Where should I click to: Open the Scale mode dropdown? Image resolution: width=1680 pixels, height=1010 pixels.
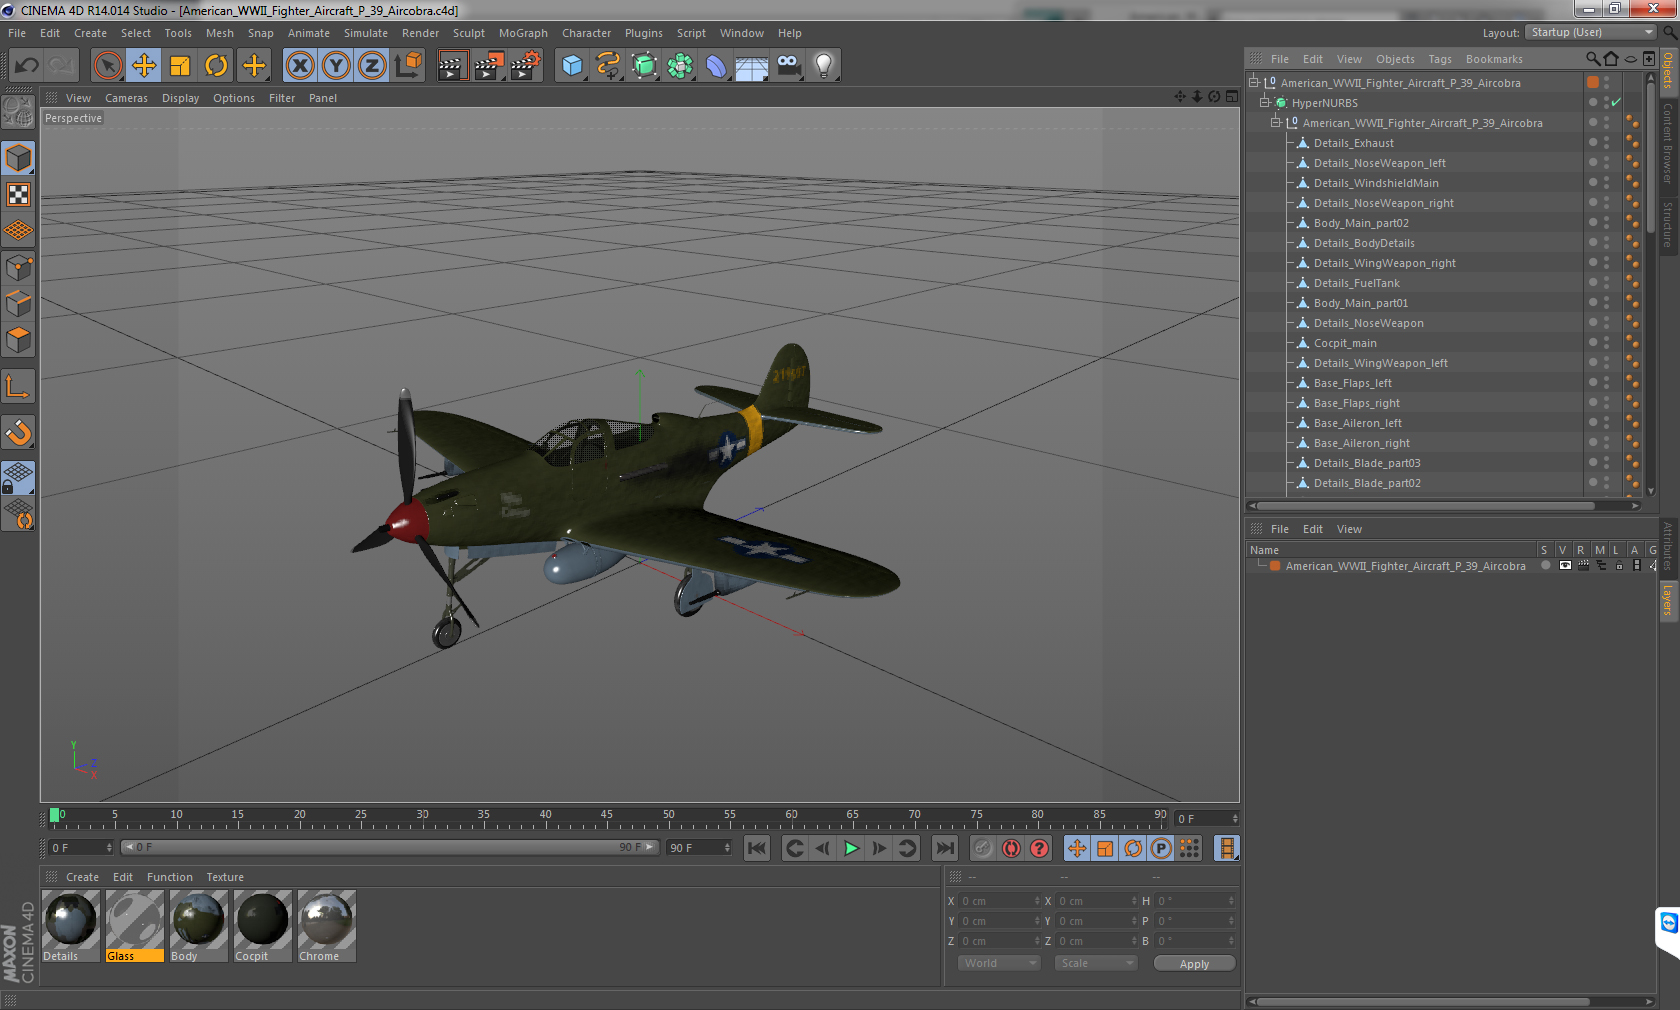tap(1096, 963)
